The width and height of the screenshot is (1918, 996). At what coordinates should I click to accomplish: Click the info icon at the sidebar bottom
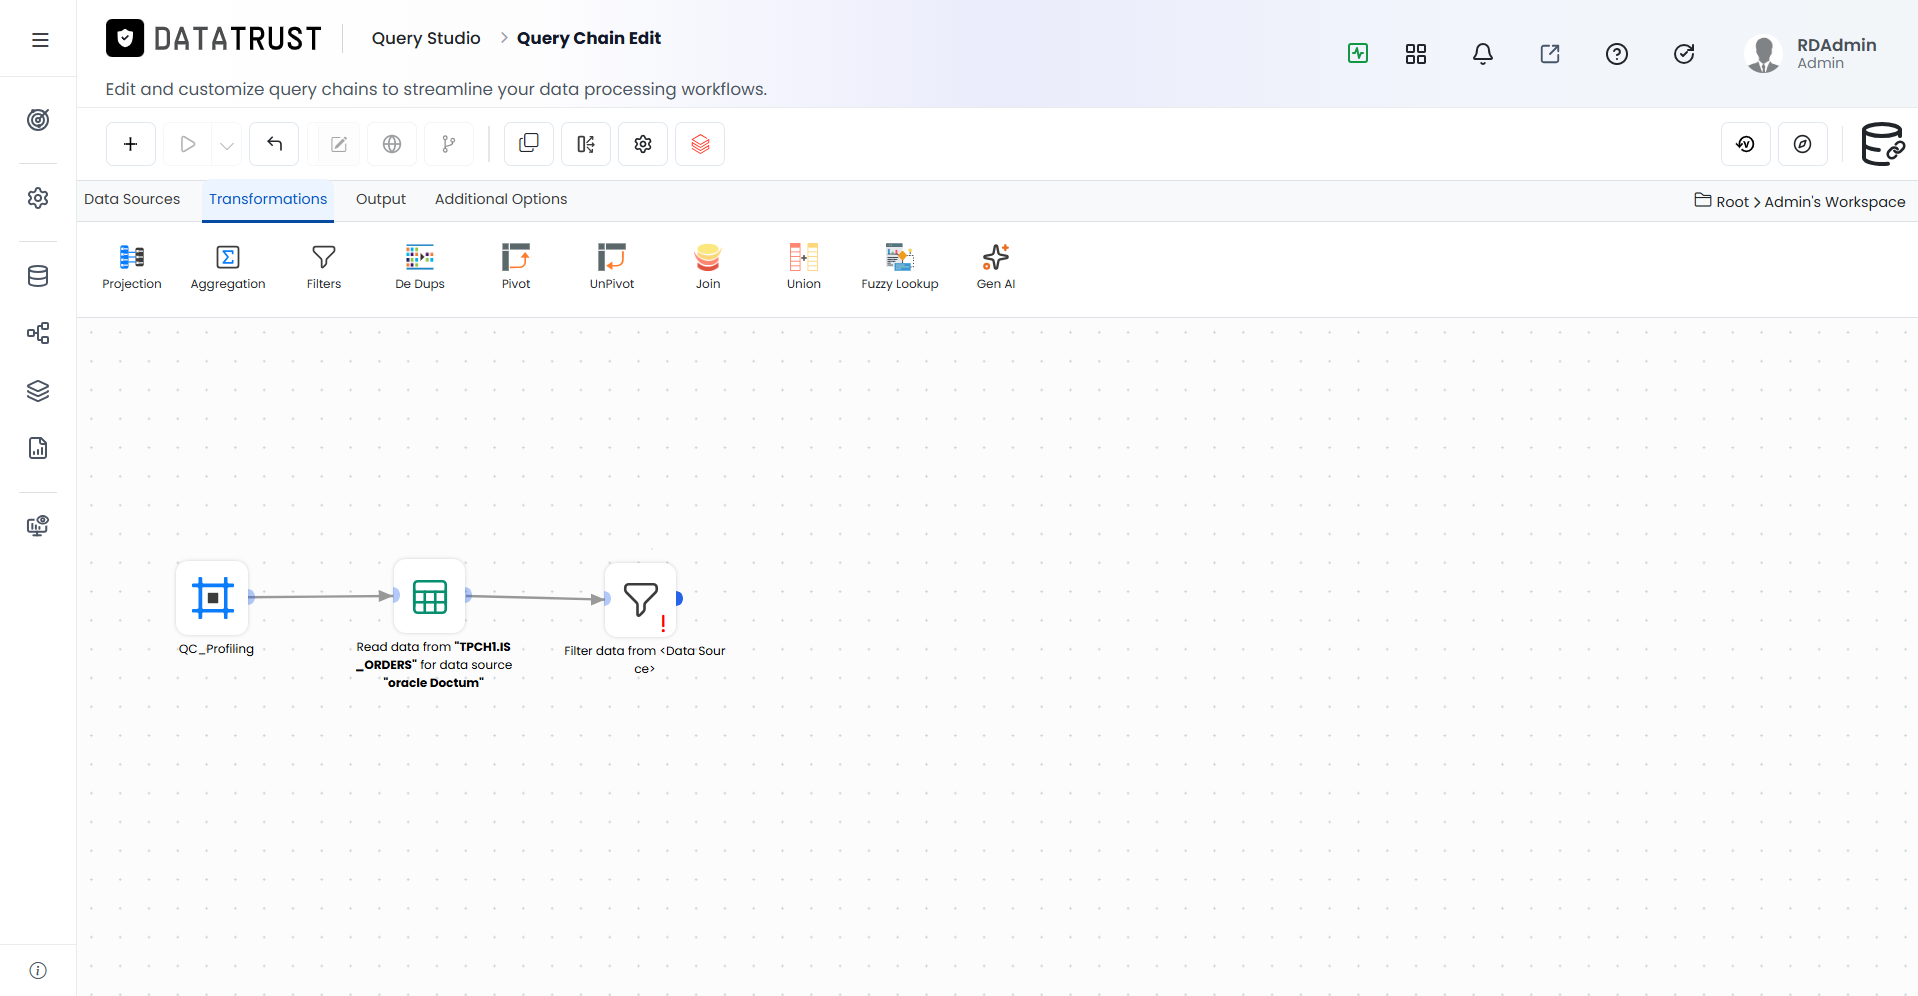pos(38,970)
